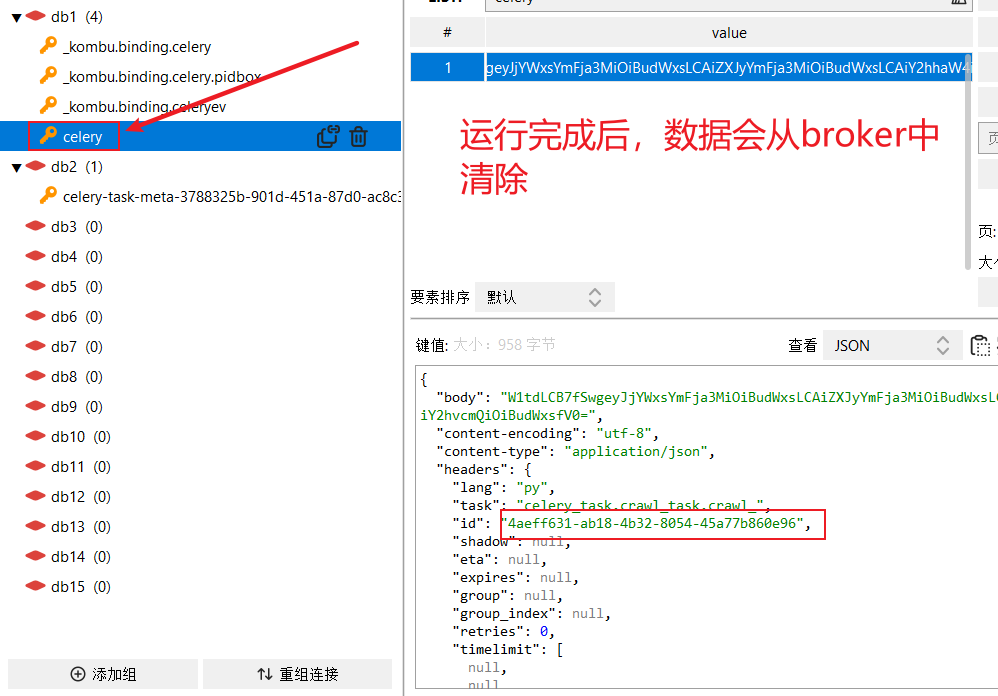Click the "lang": "py" line
The image size is (998, 696).
[x=503, y=488]
